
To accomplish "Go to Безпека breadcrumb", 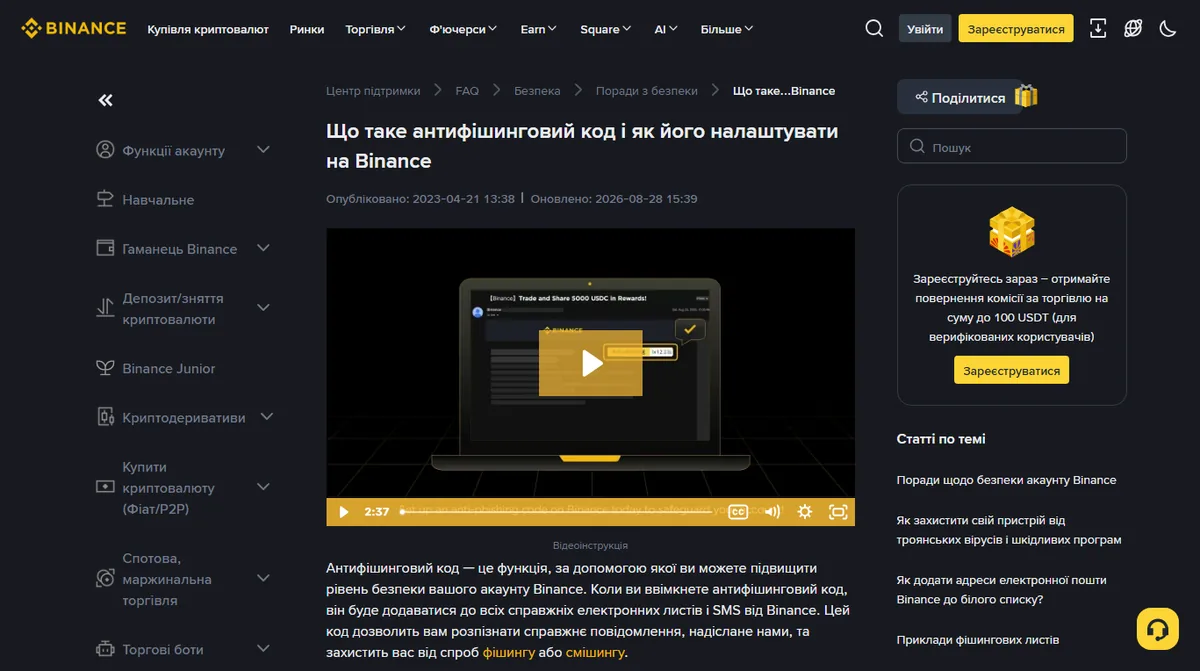I will click(x=537, y=90).
